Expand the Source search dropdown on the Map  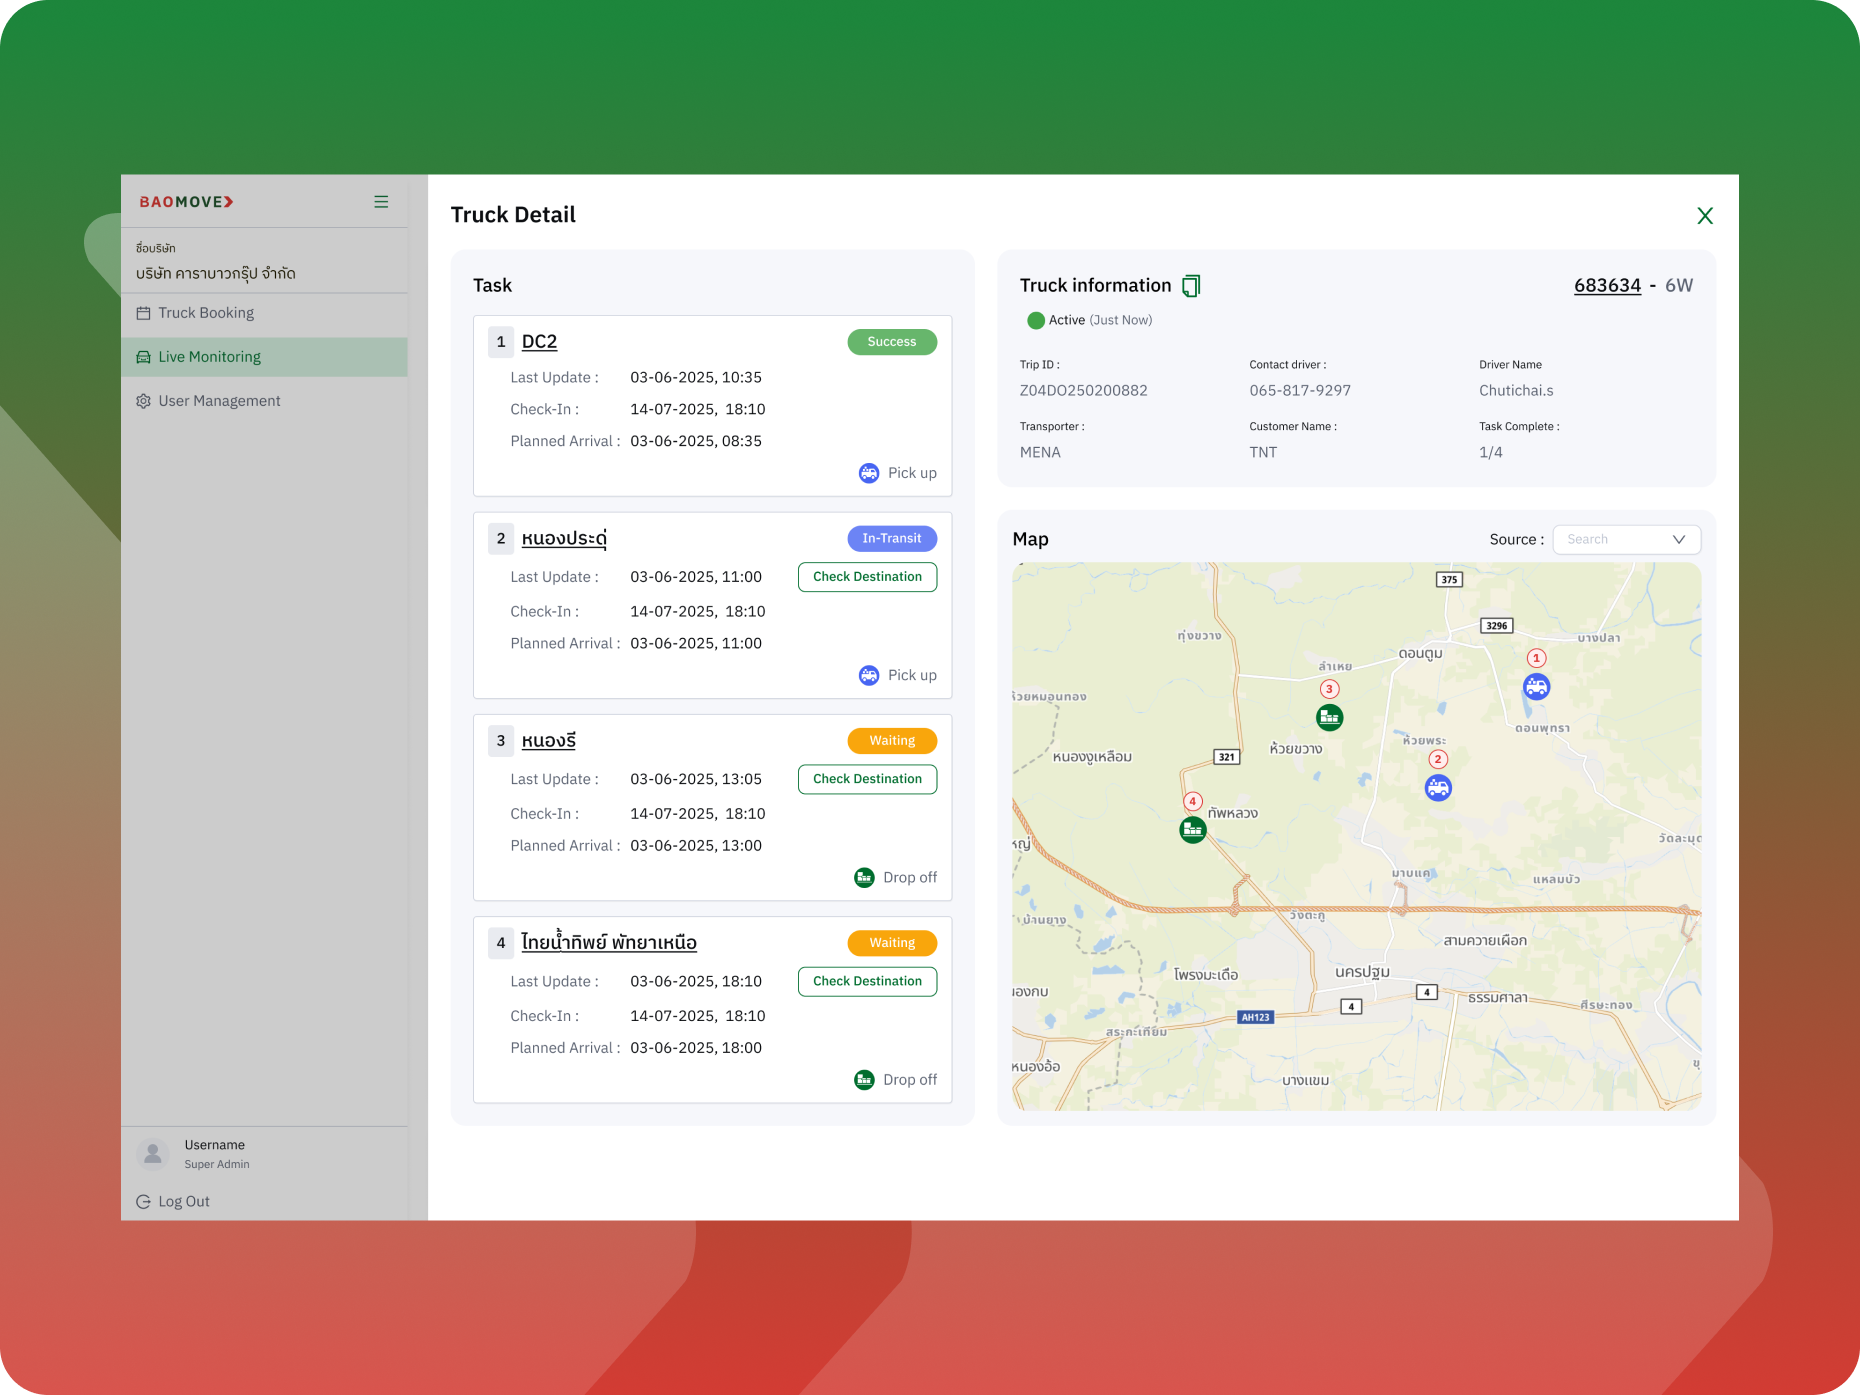point(1680,539)
